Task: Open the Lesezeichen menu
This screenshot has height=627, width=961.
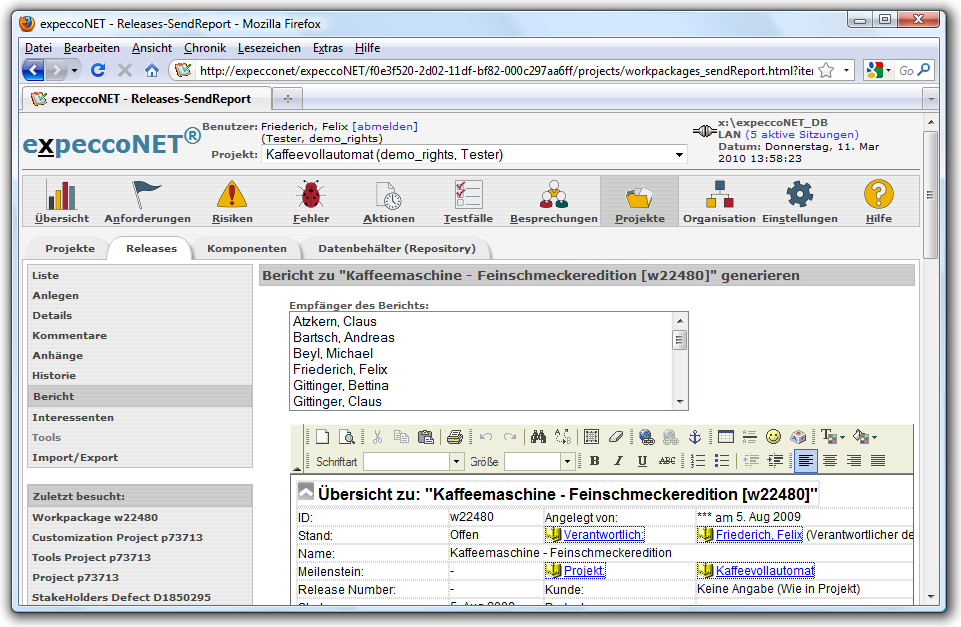Action: click(269, 48)
